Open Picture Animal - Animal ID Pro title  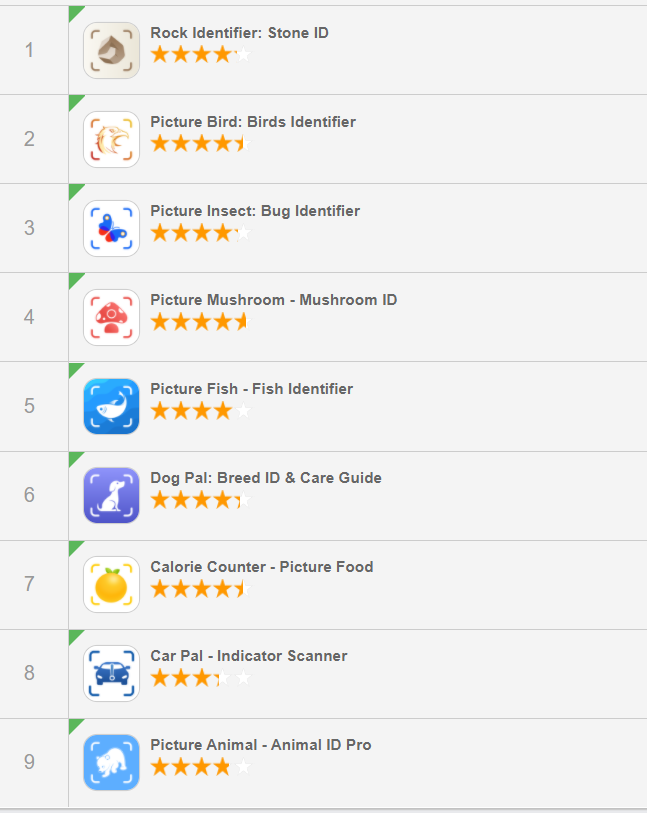260,745
